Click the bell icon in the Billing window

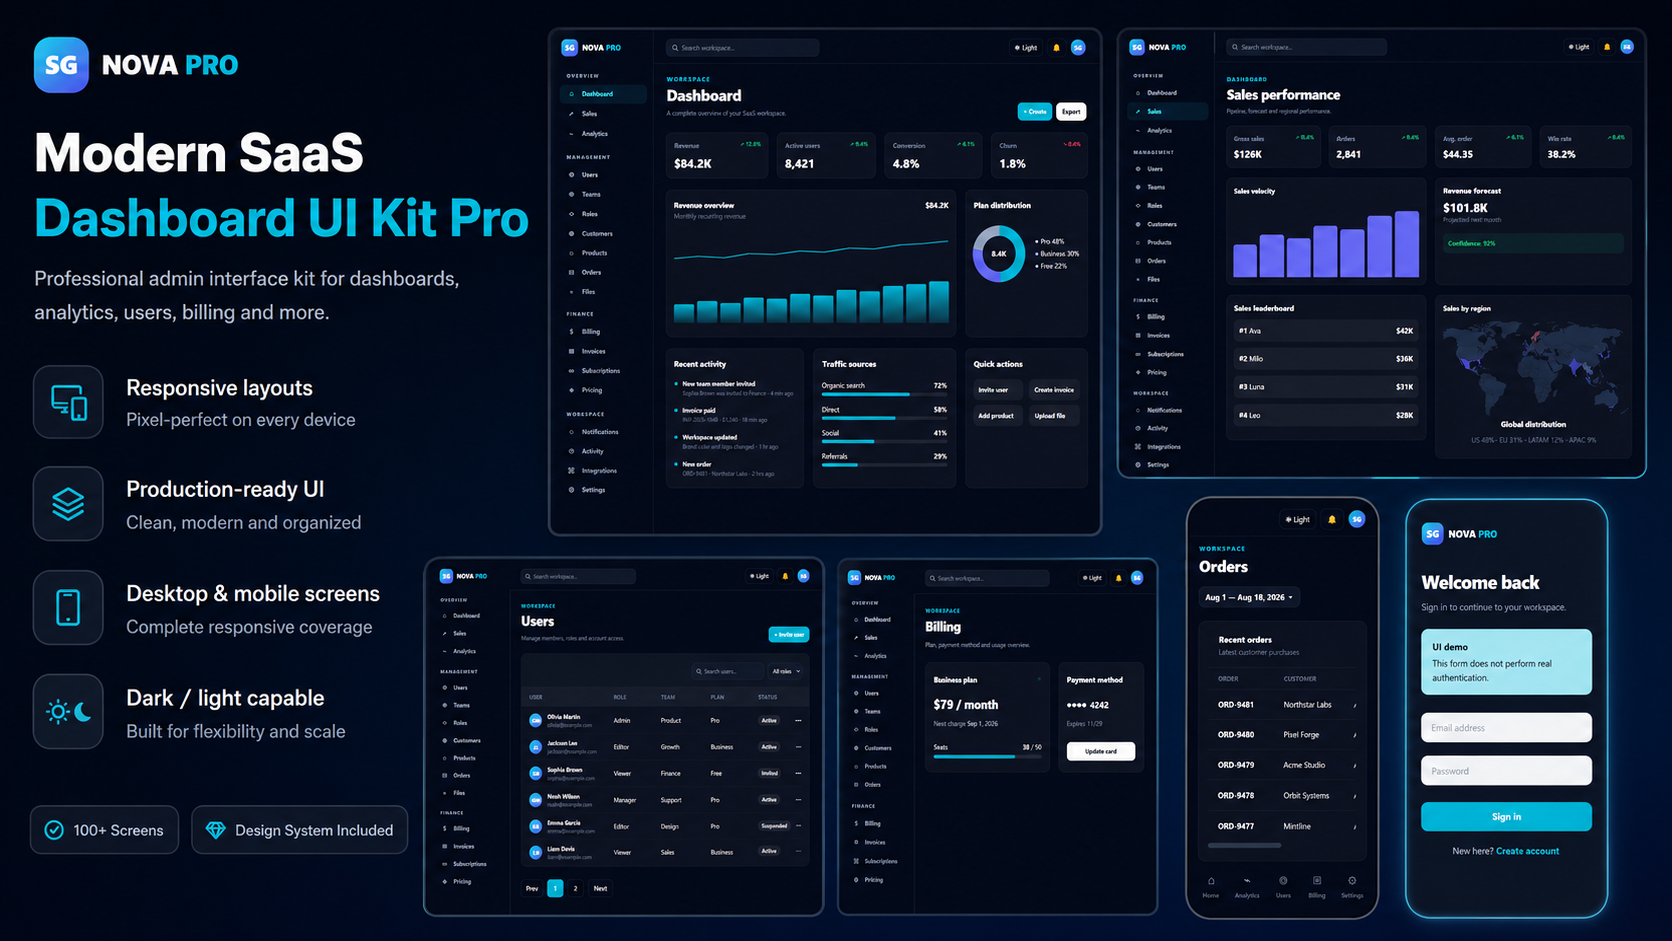pos(1118,578)
